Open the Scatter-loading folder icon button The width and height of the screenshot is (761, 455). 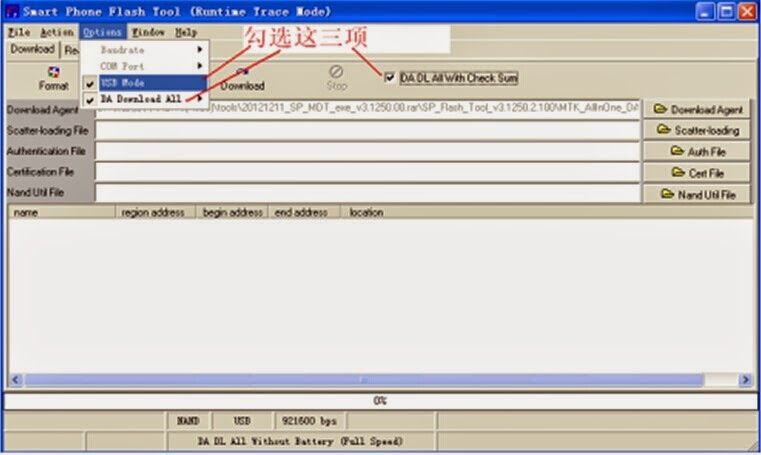pyautogui.click(x=696, y=130)
